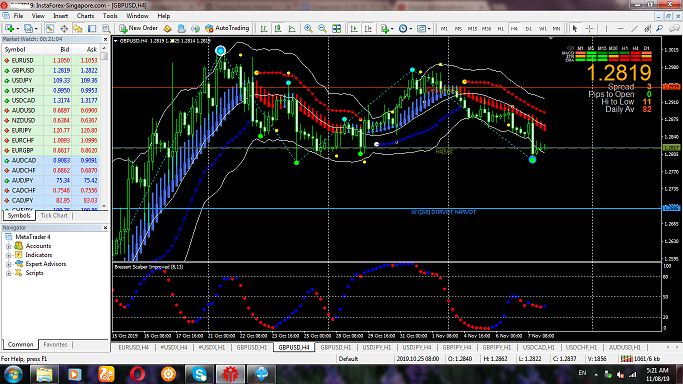683x384 pixels.
Task: Switch to W1 timeframe
Action: click(543, 29)
